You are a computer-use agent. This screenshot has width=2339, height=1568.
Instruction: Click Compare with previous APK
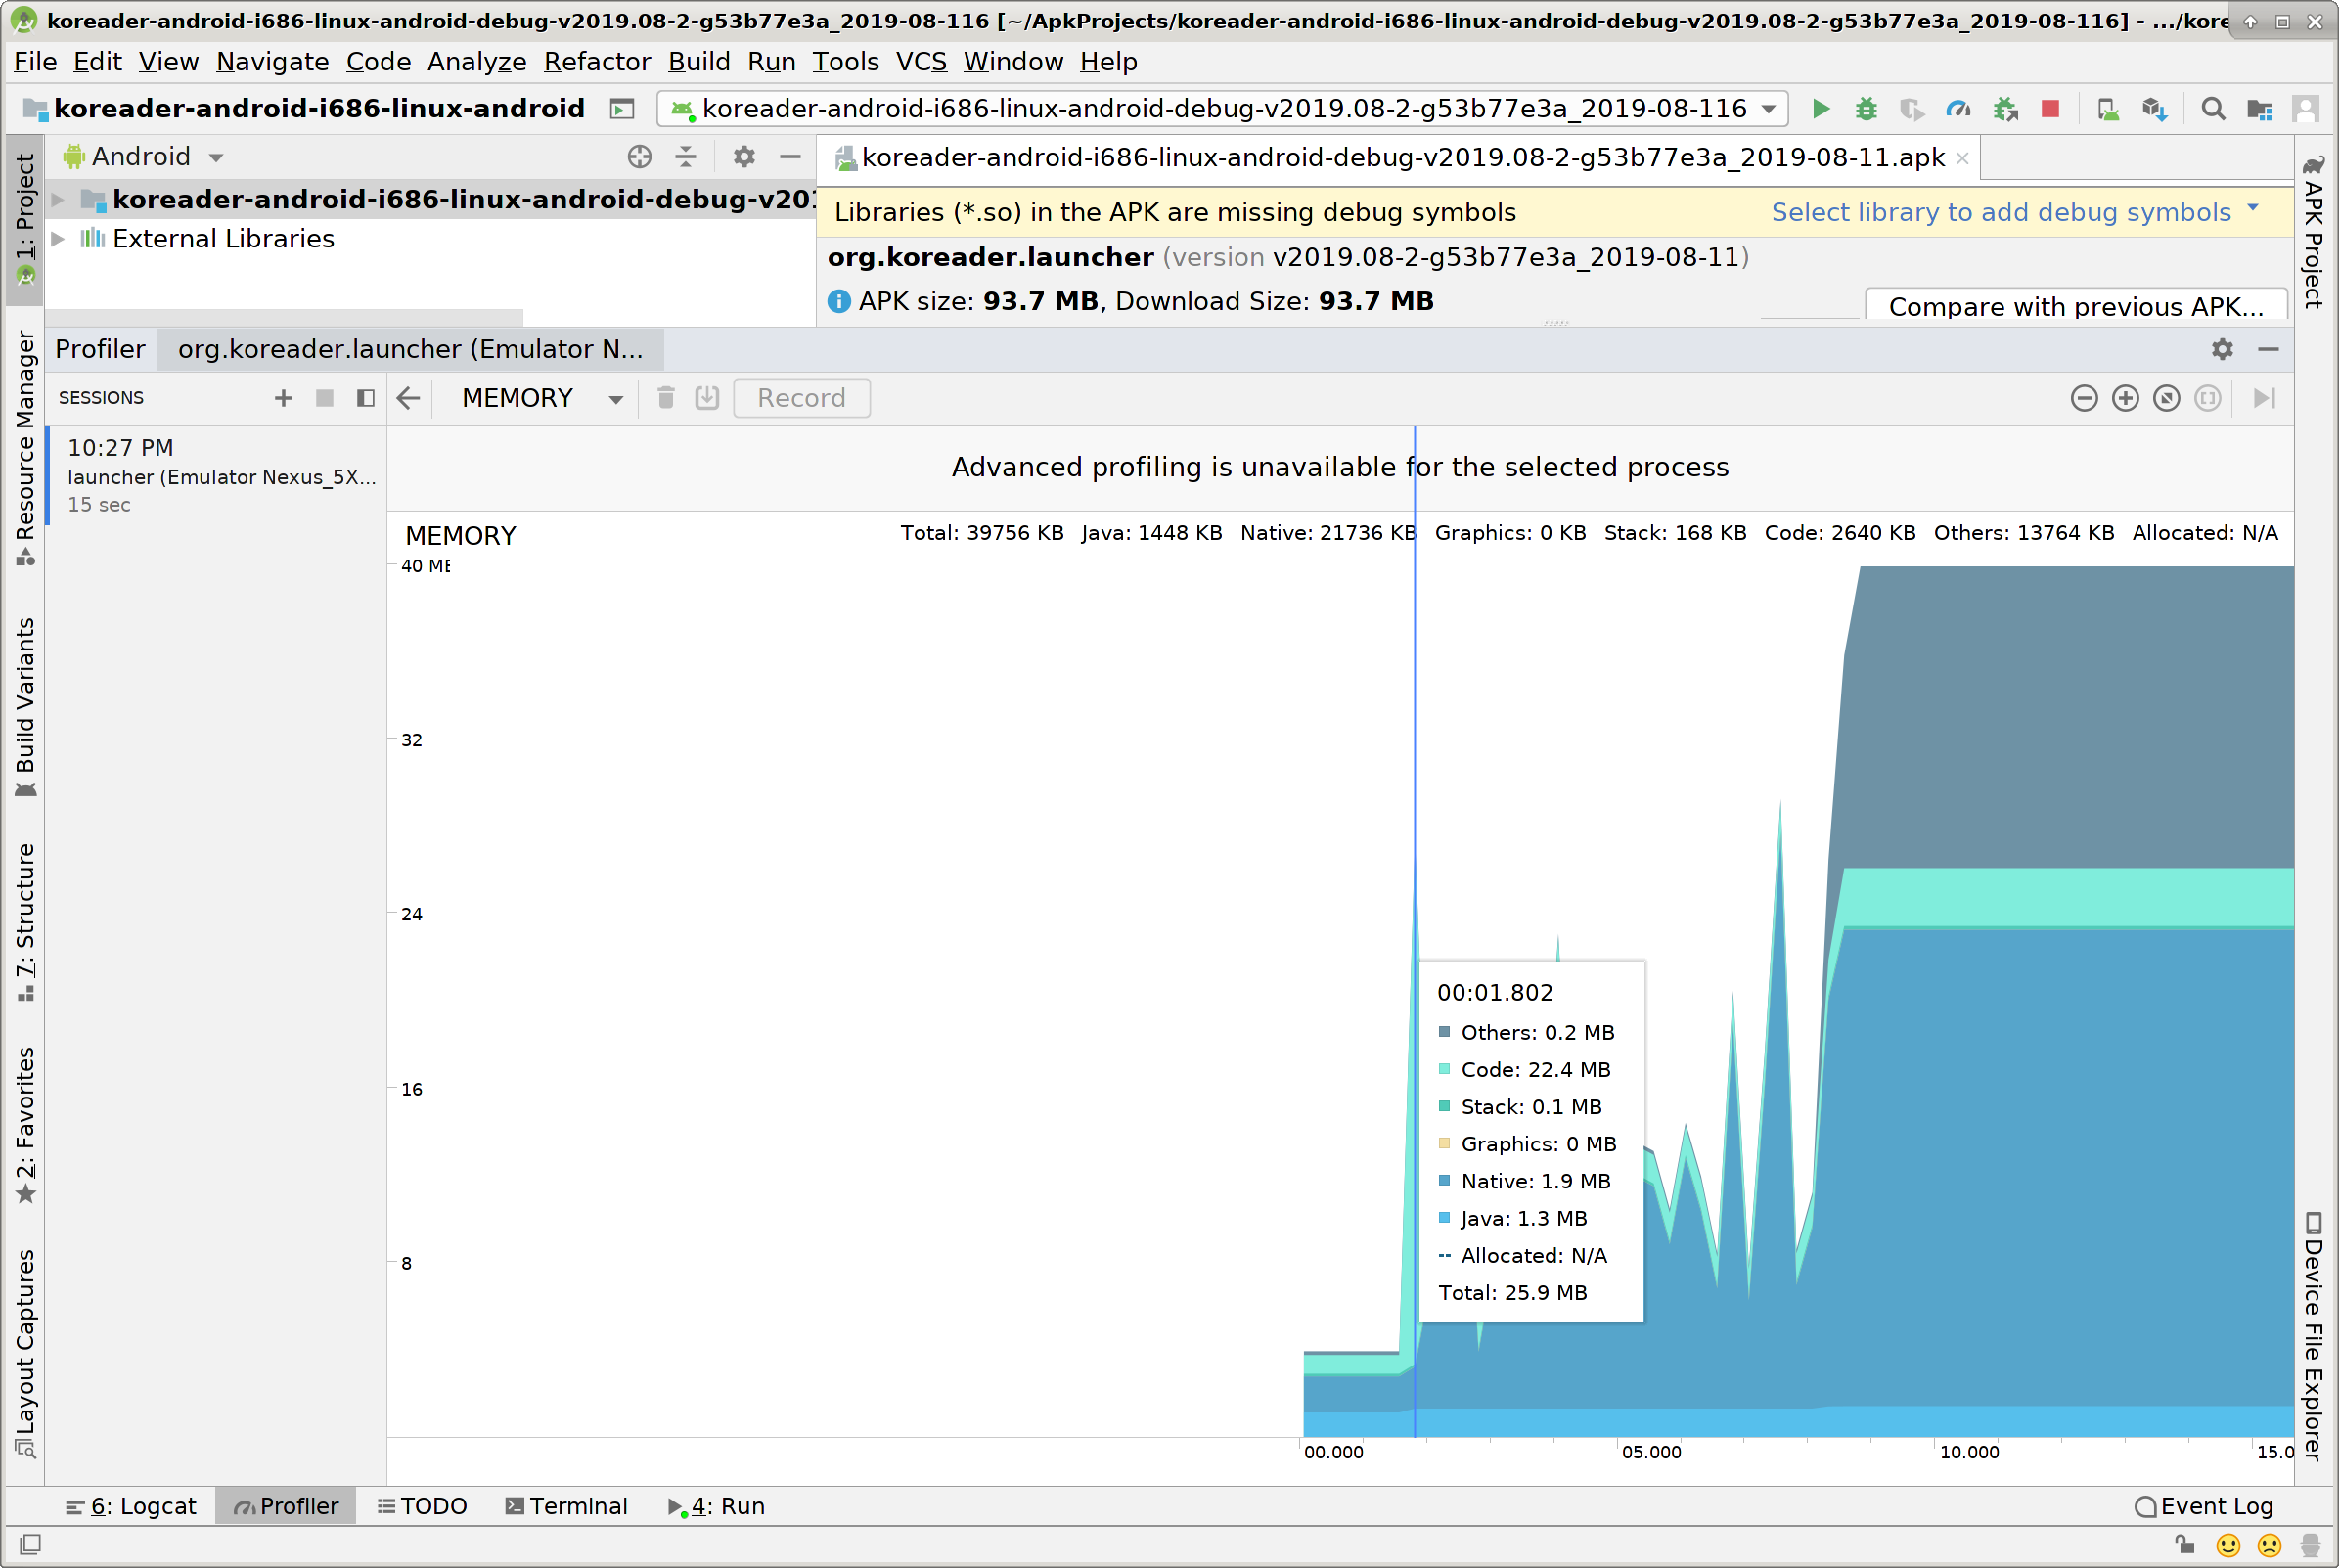2076,306
